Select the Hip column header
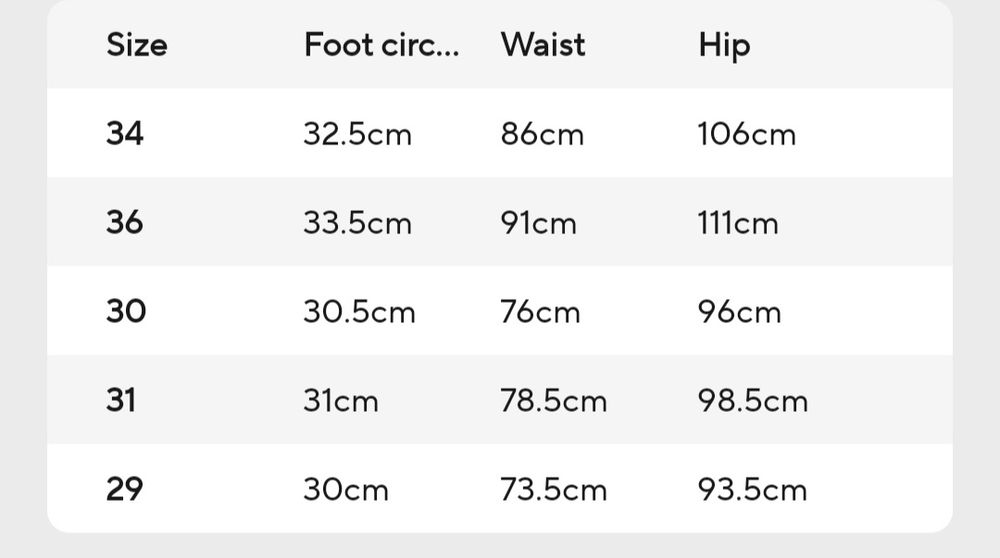 coord(724,45)
